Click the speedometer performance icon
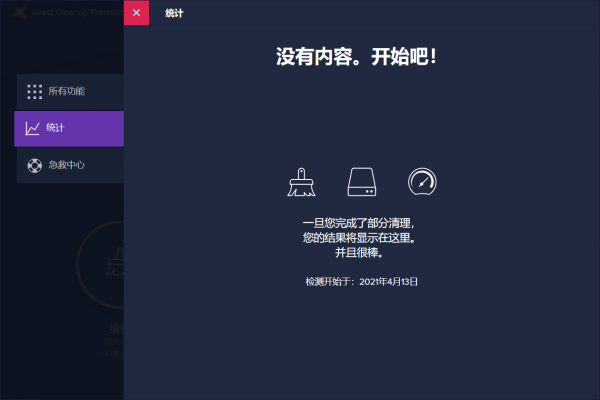600x400 pixels. (422, 181)
